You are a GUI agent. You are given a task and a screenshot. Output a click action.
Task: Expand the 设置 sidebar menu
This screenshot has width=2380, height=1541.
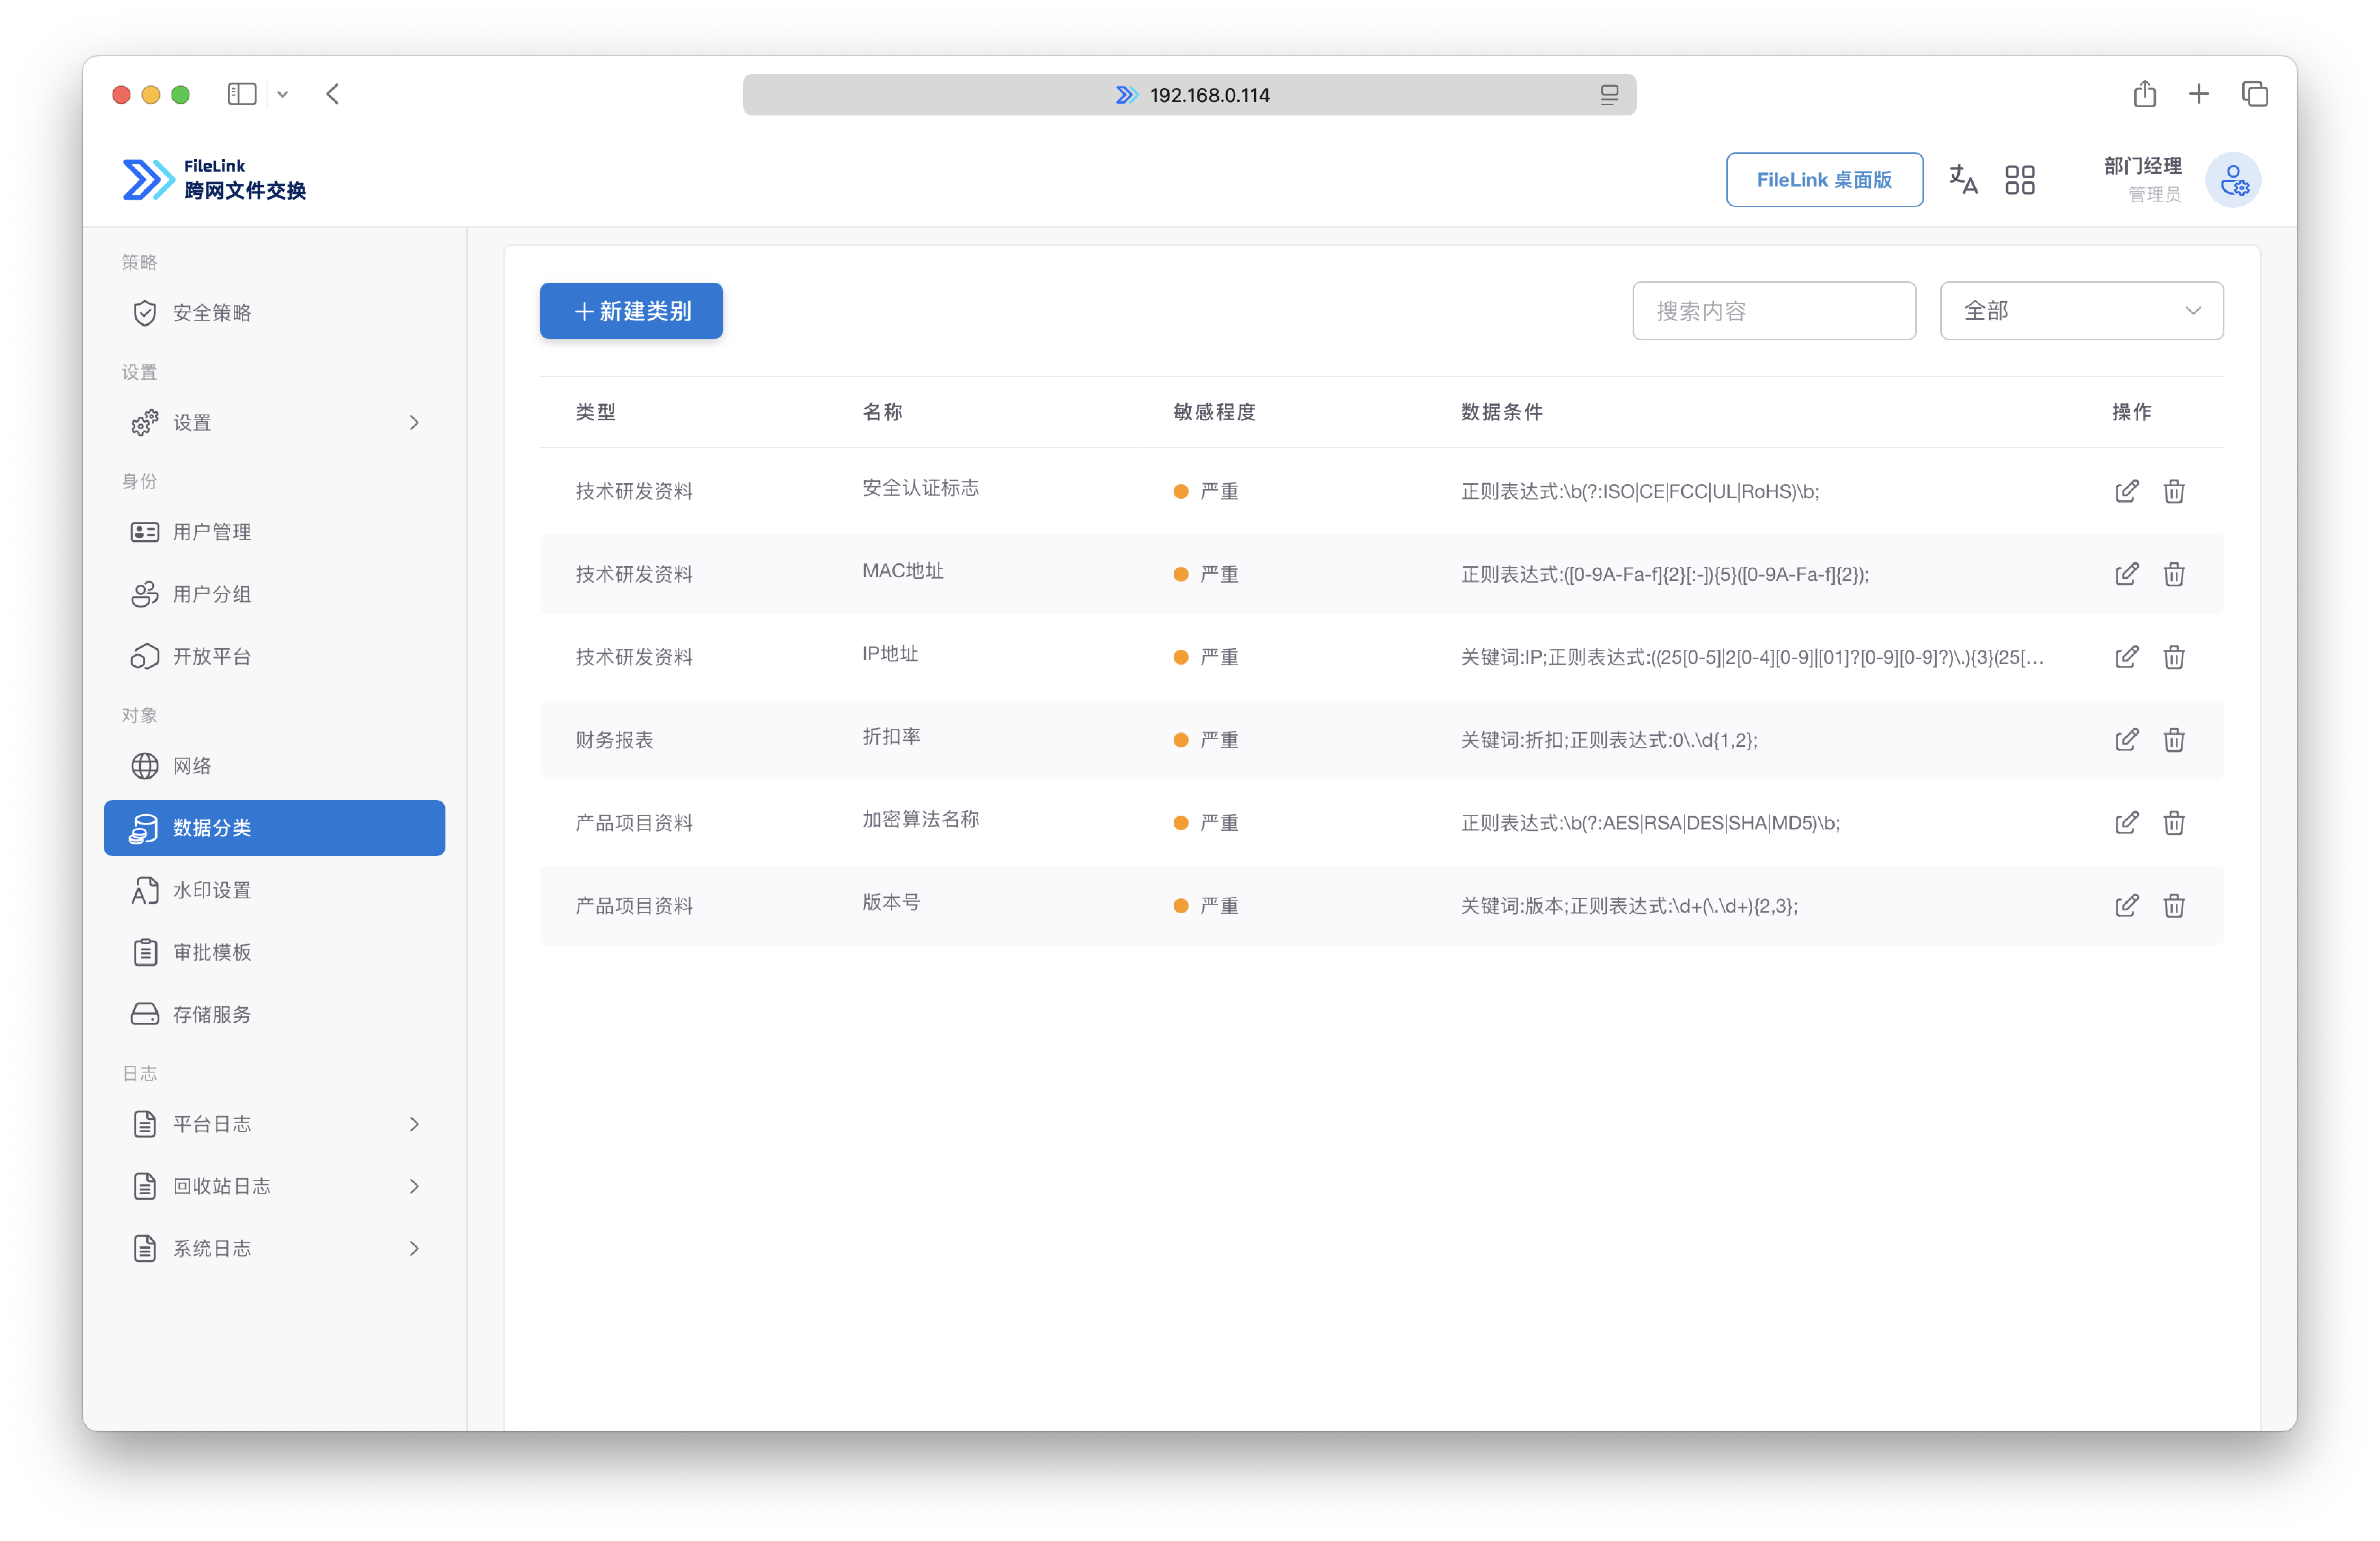point(274,423)
